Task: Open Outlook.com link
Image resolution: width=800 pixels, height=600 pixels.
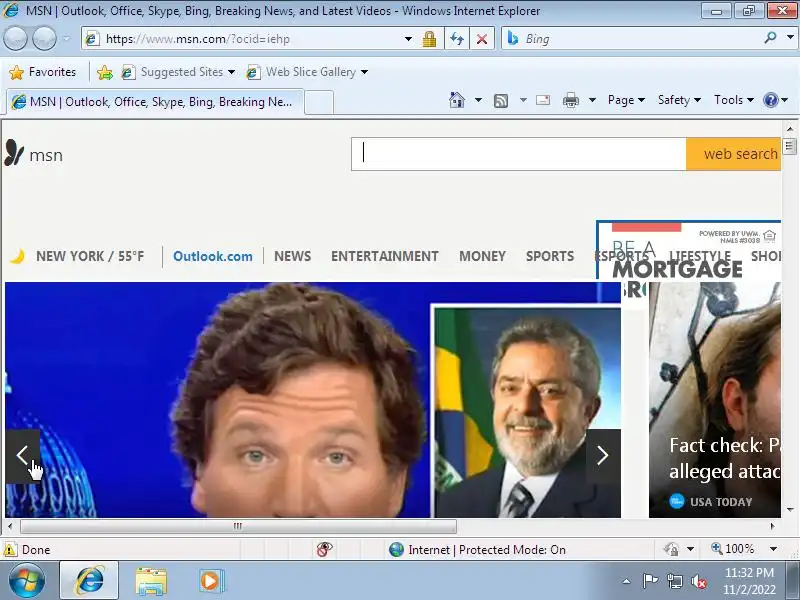Action: (213, 256)
